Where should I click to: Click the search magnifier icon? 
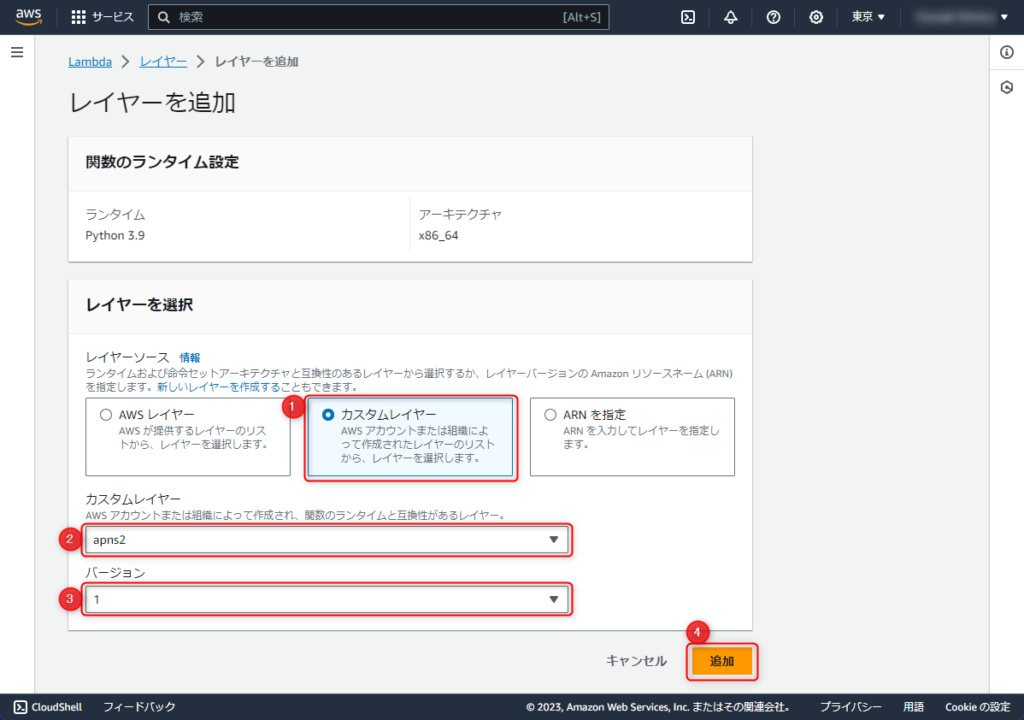[x=163, y=17]
